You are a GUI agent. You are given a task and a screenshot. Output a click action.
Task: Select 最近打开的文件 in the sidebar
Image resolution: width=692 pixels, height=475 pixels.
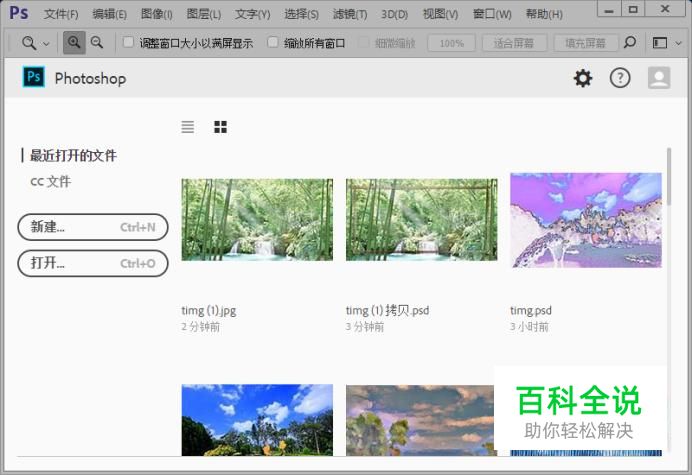click(x=73, y=155)
